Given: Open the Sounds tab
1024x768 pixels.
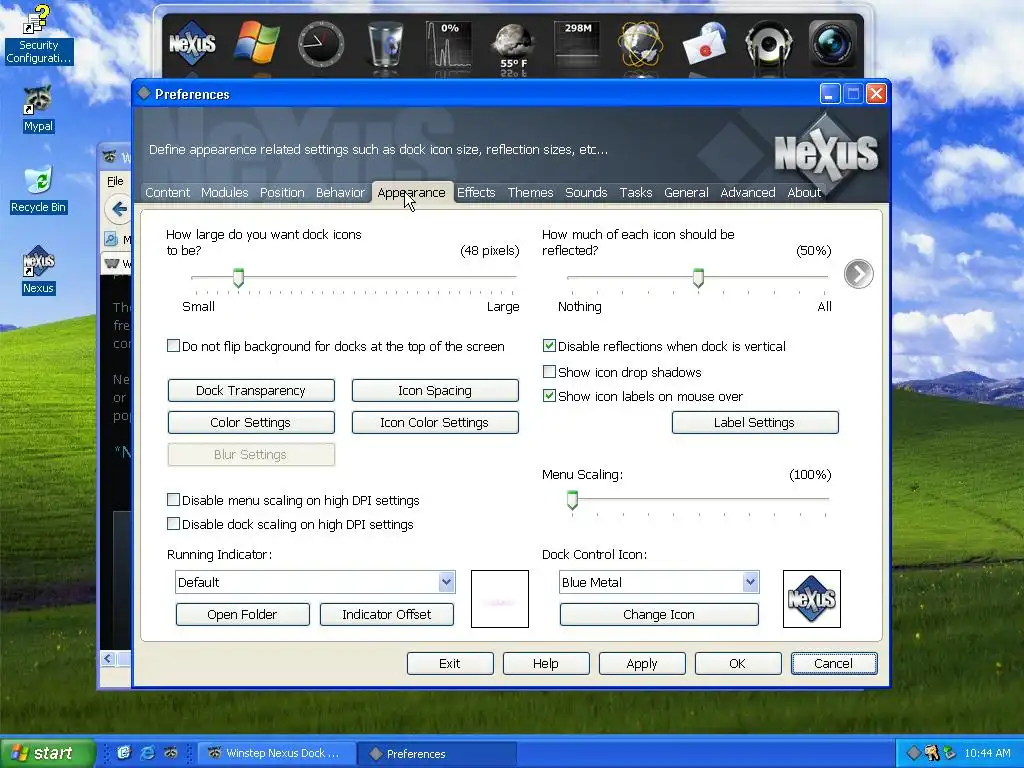Looking at the screenshot, I should (586, 193).
